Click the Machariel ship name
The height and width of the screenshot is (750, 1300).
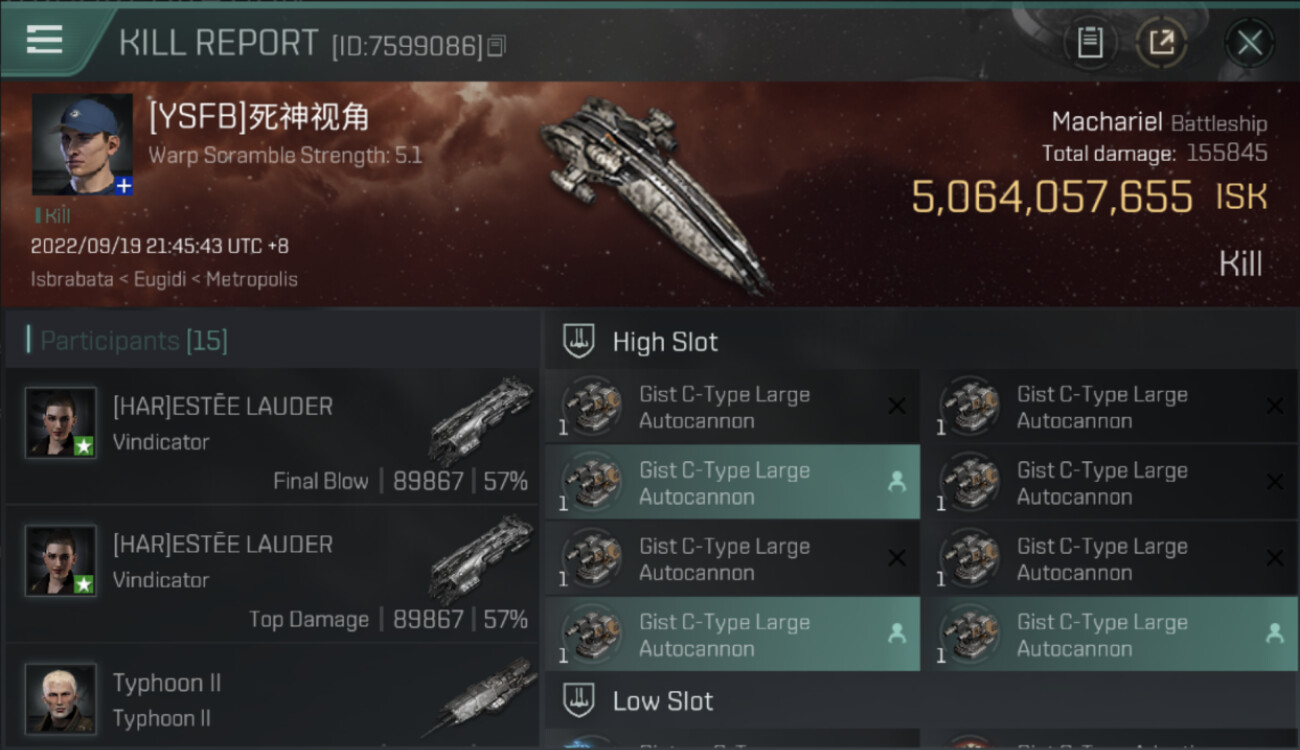point(1107,122)
